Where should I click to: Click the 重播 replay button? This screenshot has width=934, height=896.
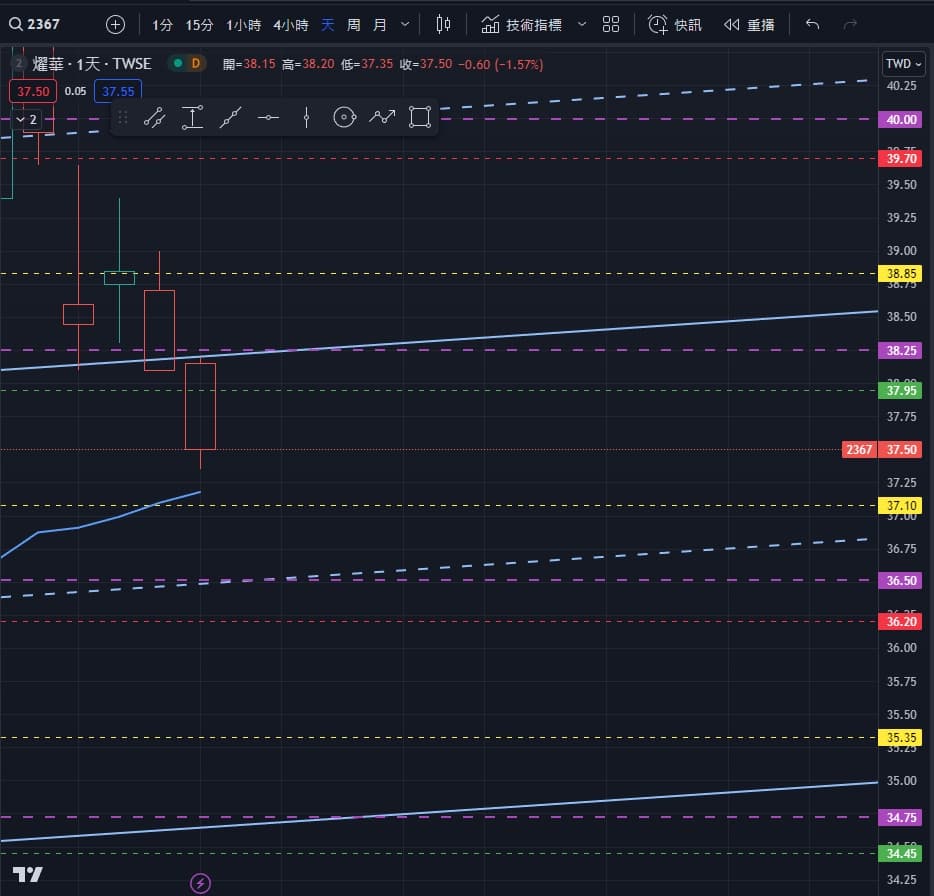749,24
